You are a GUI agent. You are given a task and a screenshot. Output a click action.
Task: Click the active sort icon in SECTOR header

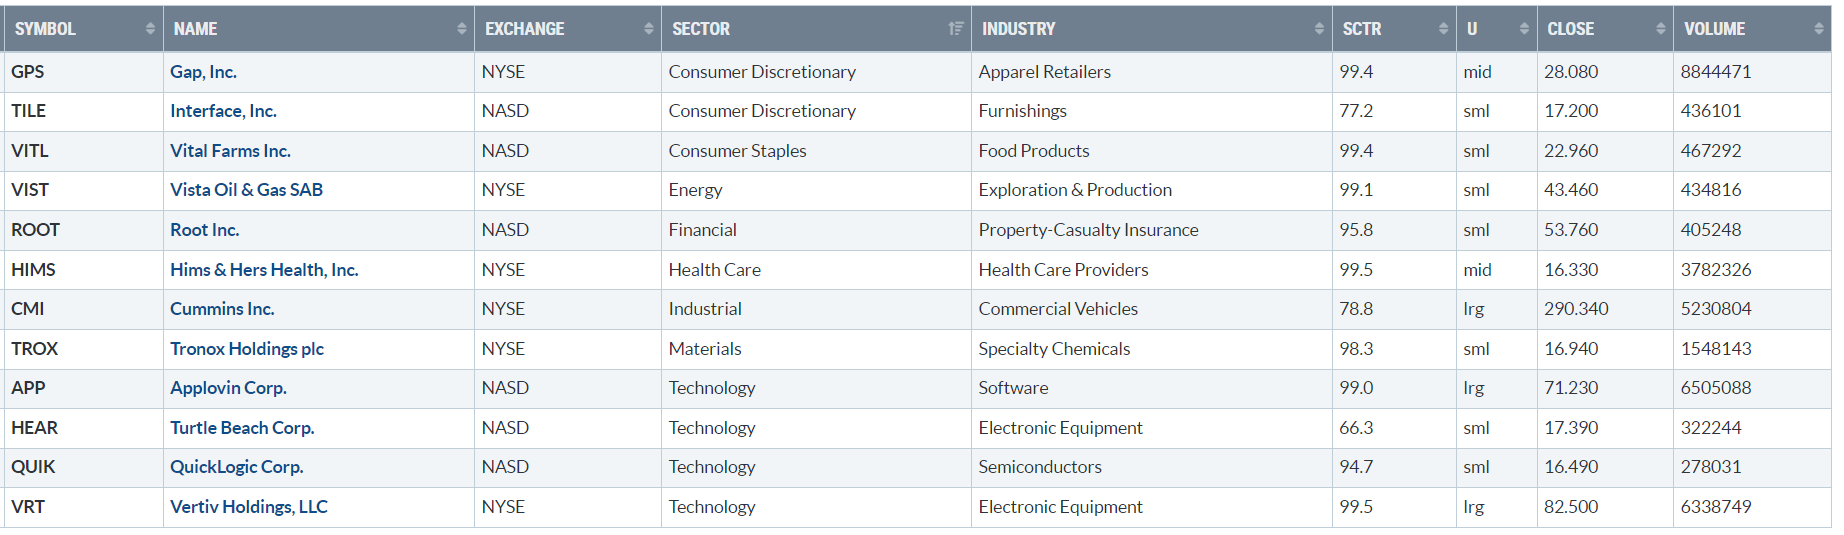(956, 29)
